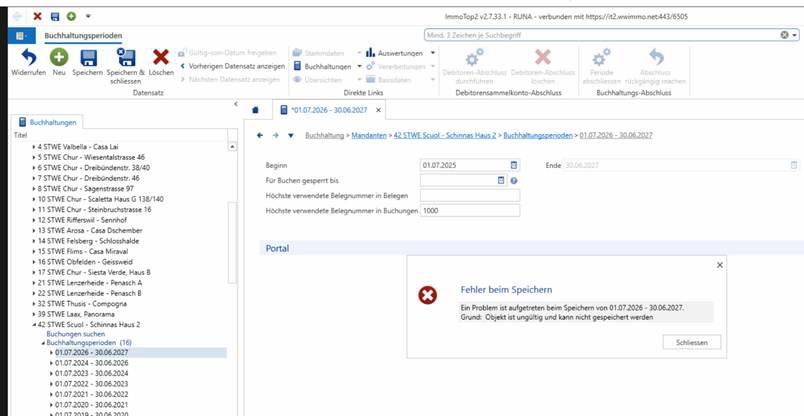
Task: Open the breadcrumb history dropdown triangle
Action: pos(291,135)
